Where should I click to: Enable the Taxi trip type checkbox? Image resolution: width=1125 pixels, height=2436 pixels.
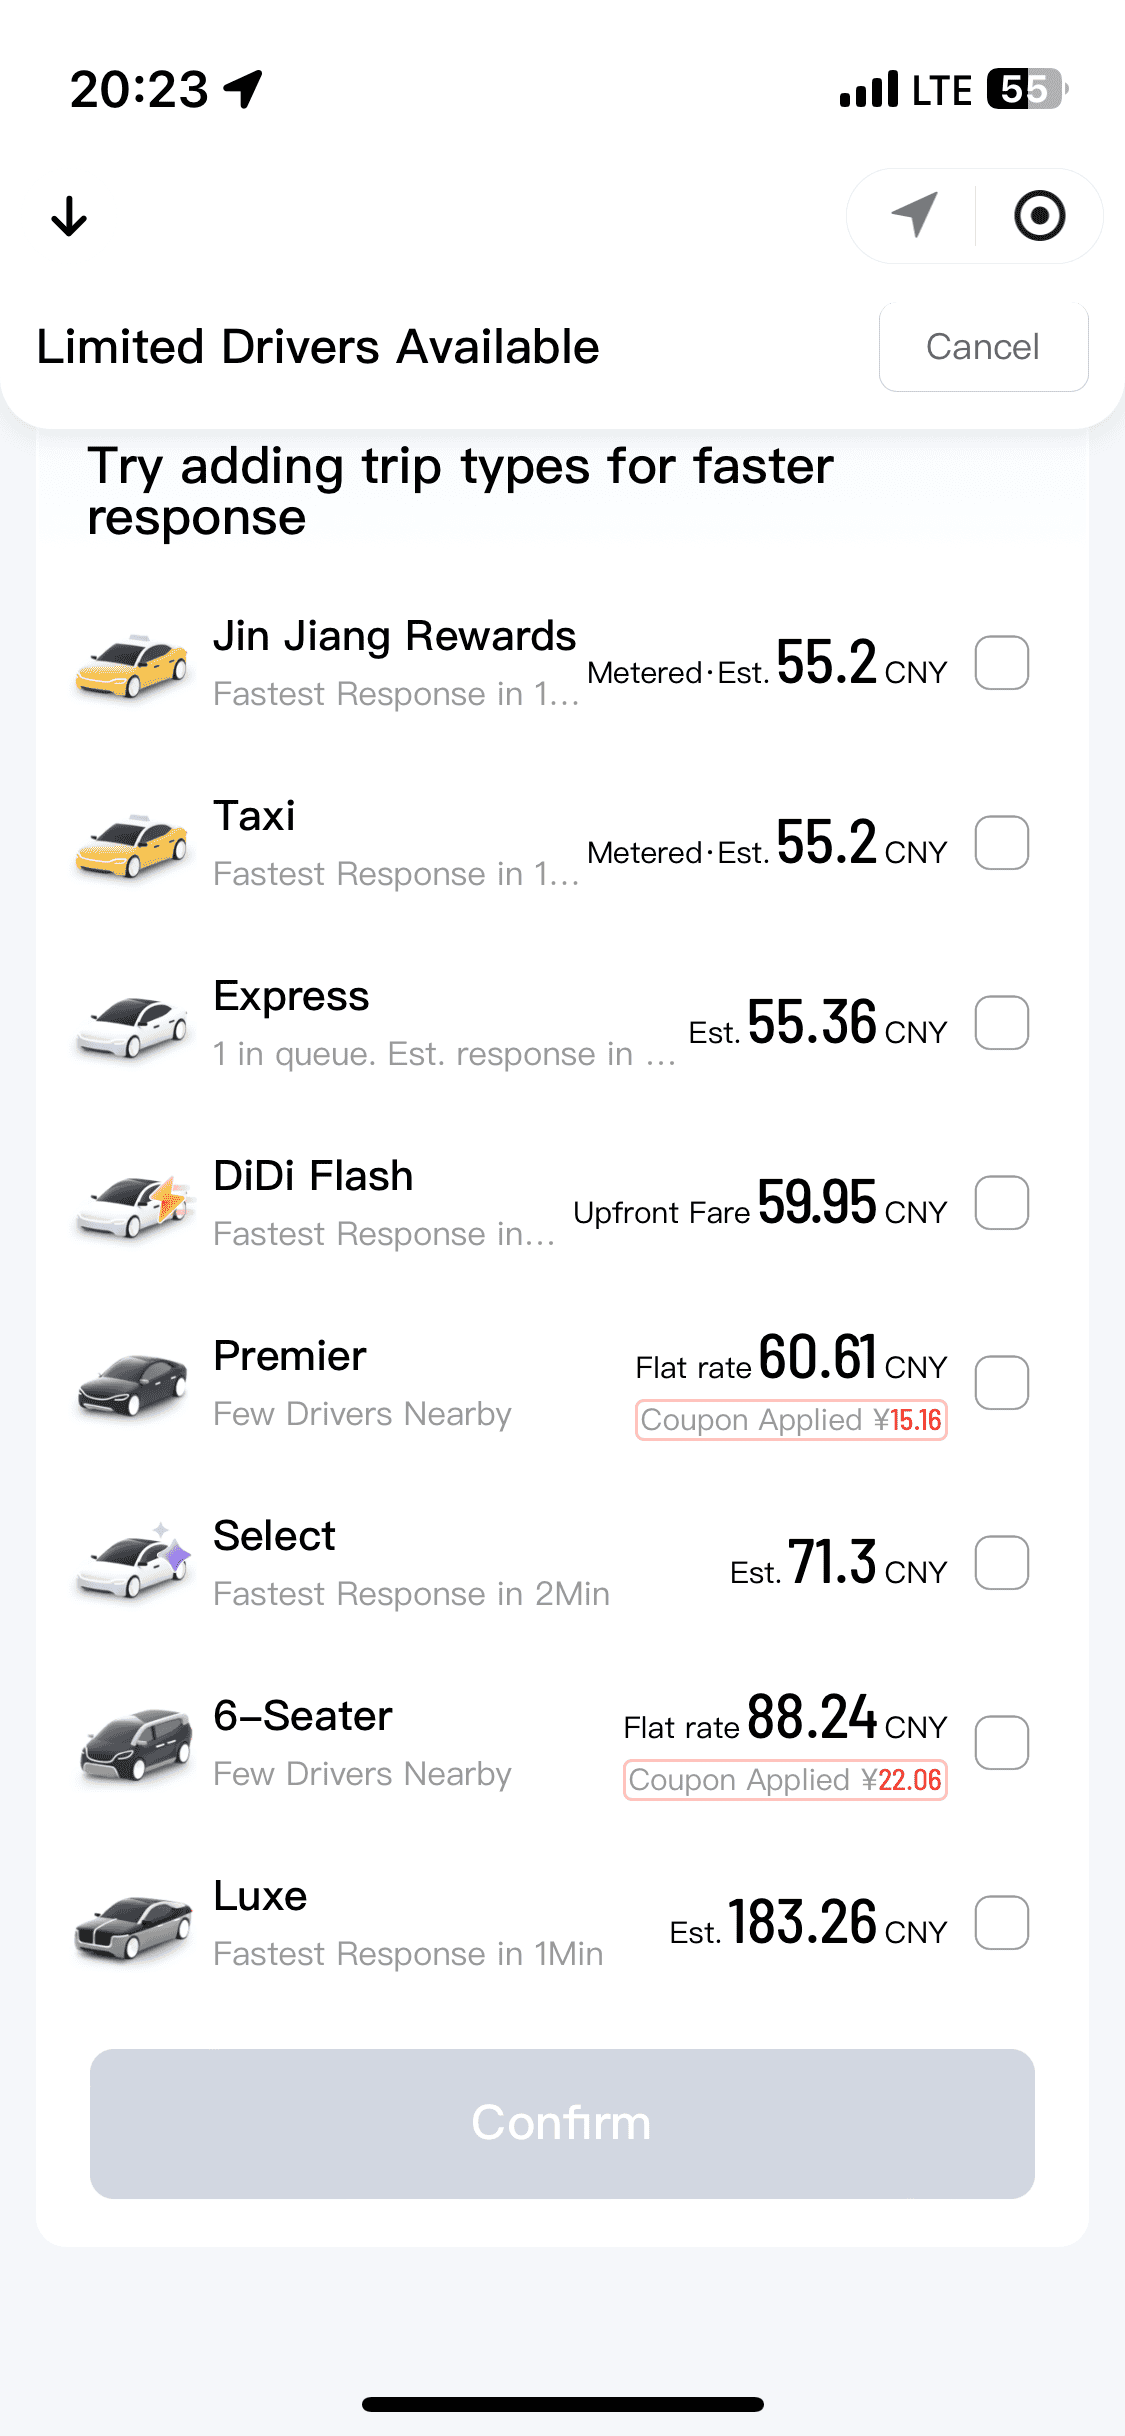point(1002,843)
